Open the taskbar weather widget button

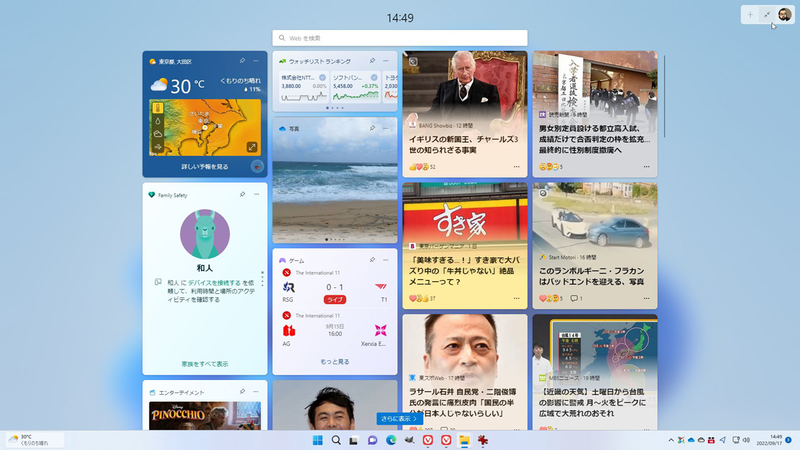point(35,440)
